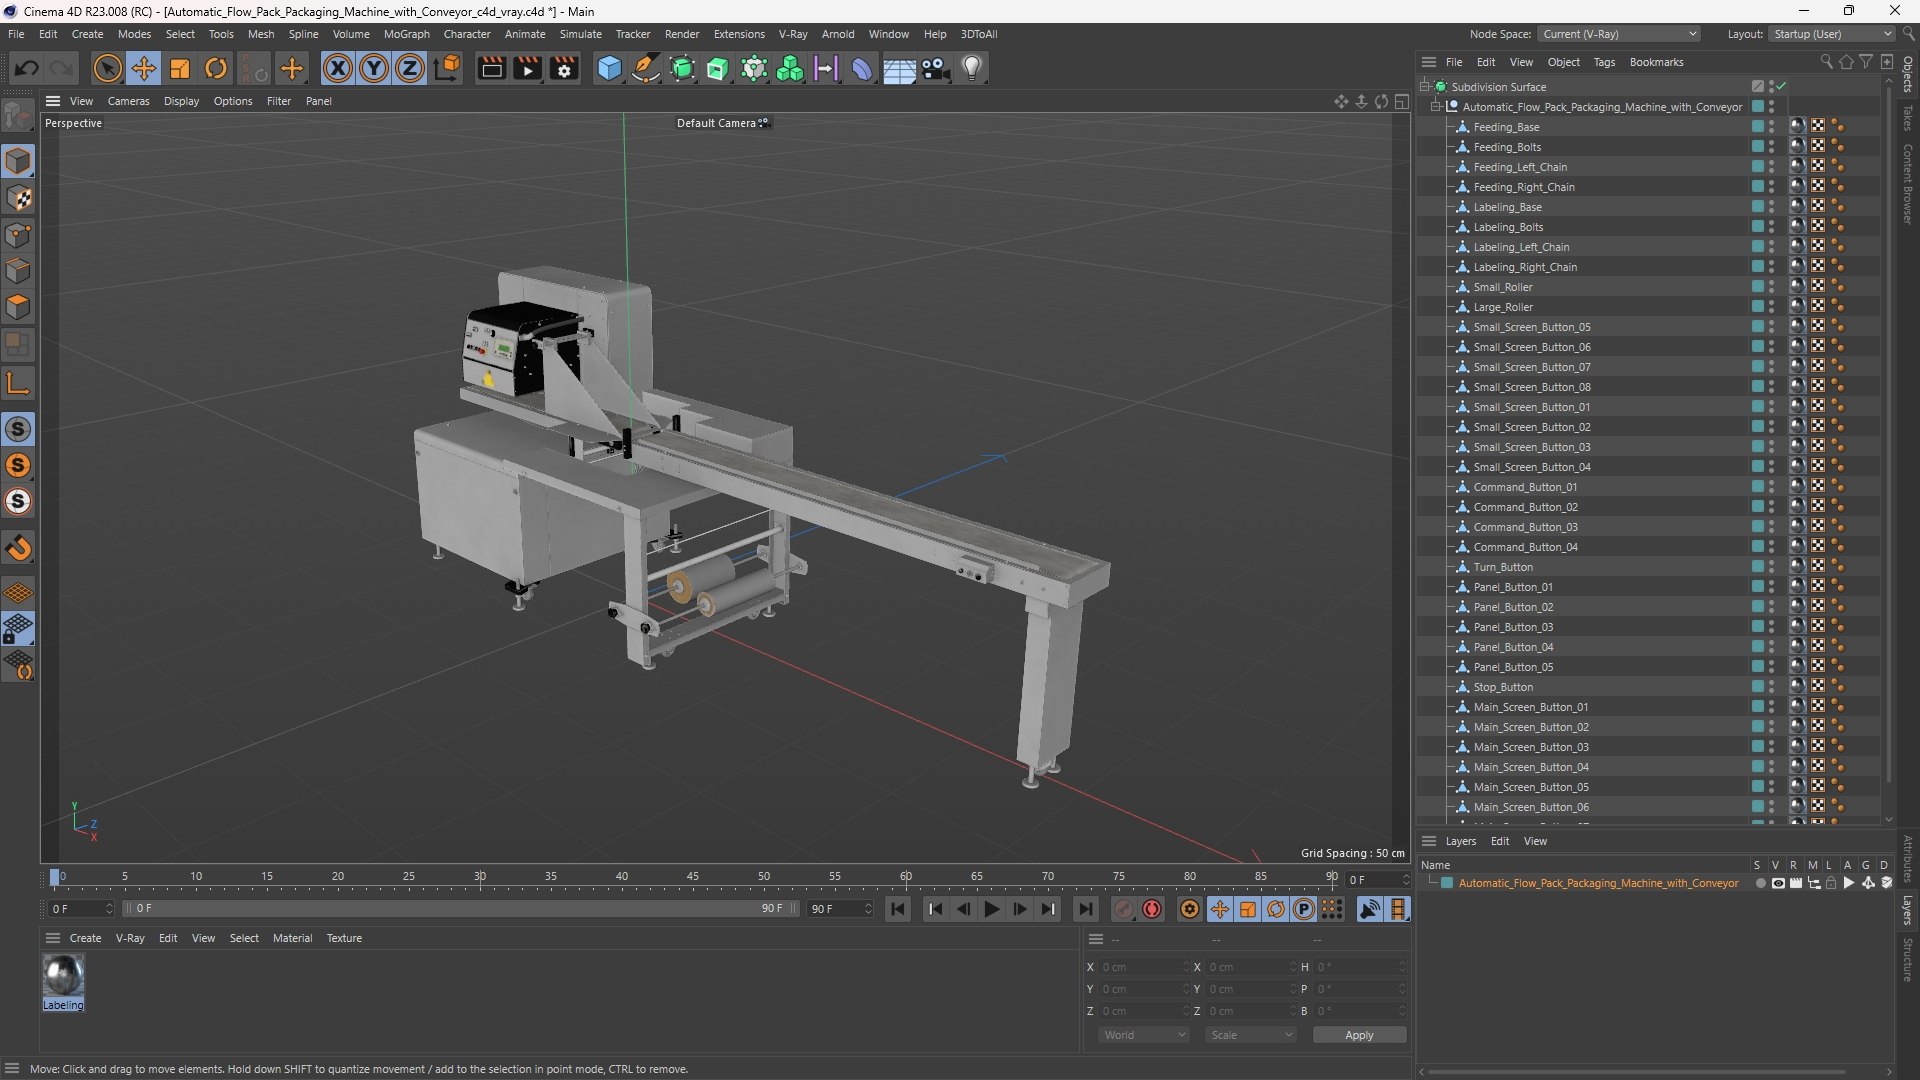Collapse the Subdivision Surface tree item
Image resolution: width=1920 pixels, height=1080 pixels.
click(1425, 87)
